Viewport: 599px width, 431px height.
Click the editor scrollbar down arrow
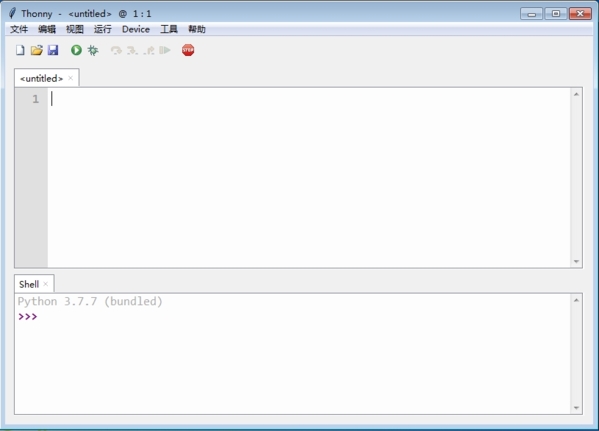576,262
